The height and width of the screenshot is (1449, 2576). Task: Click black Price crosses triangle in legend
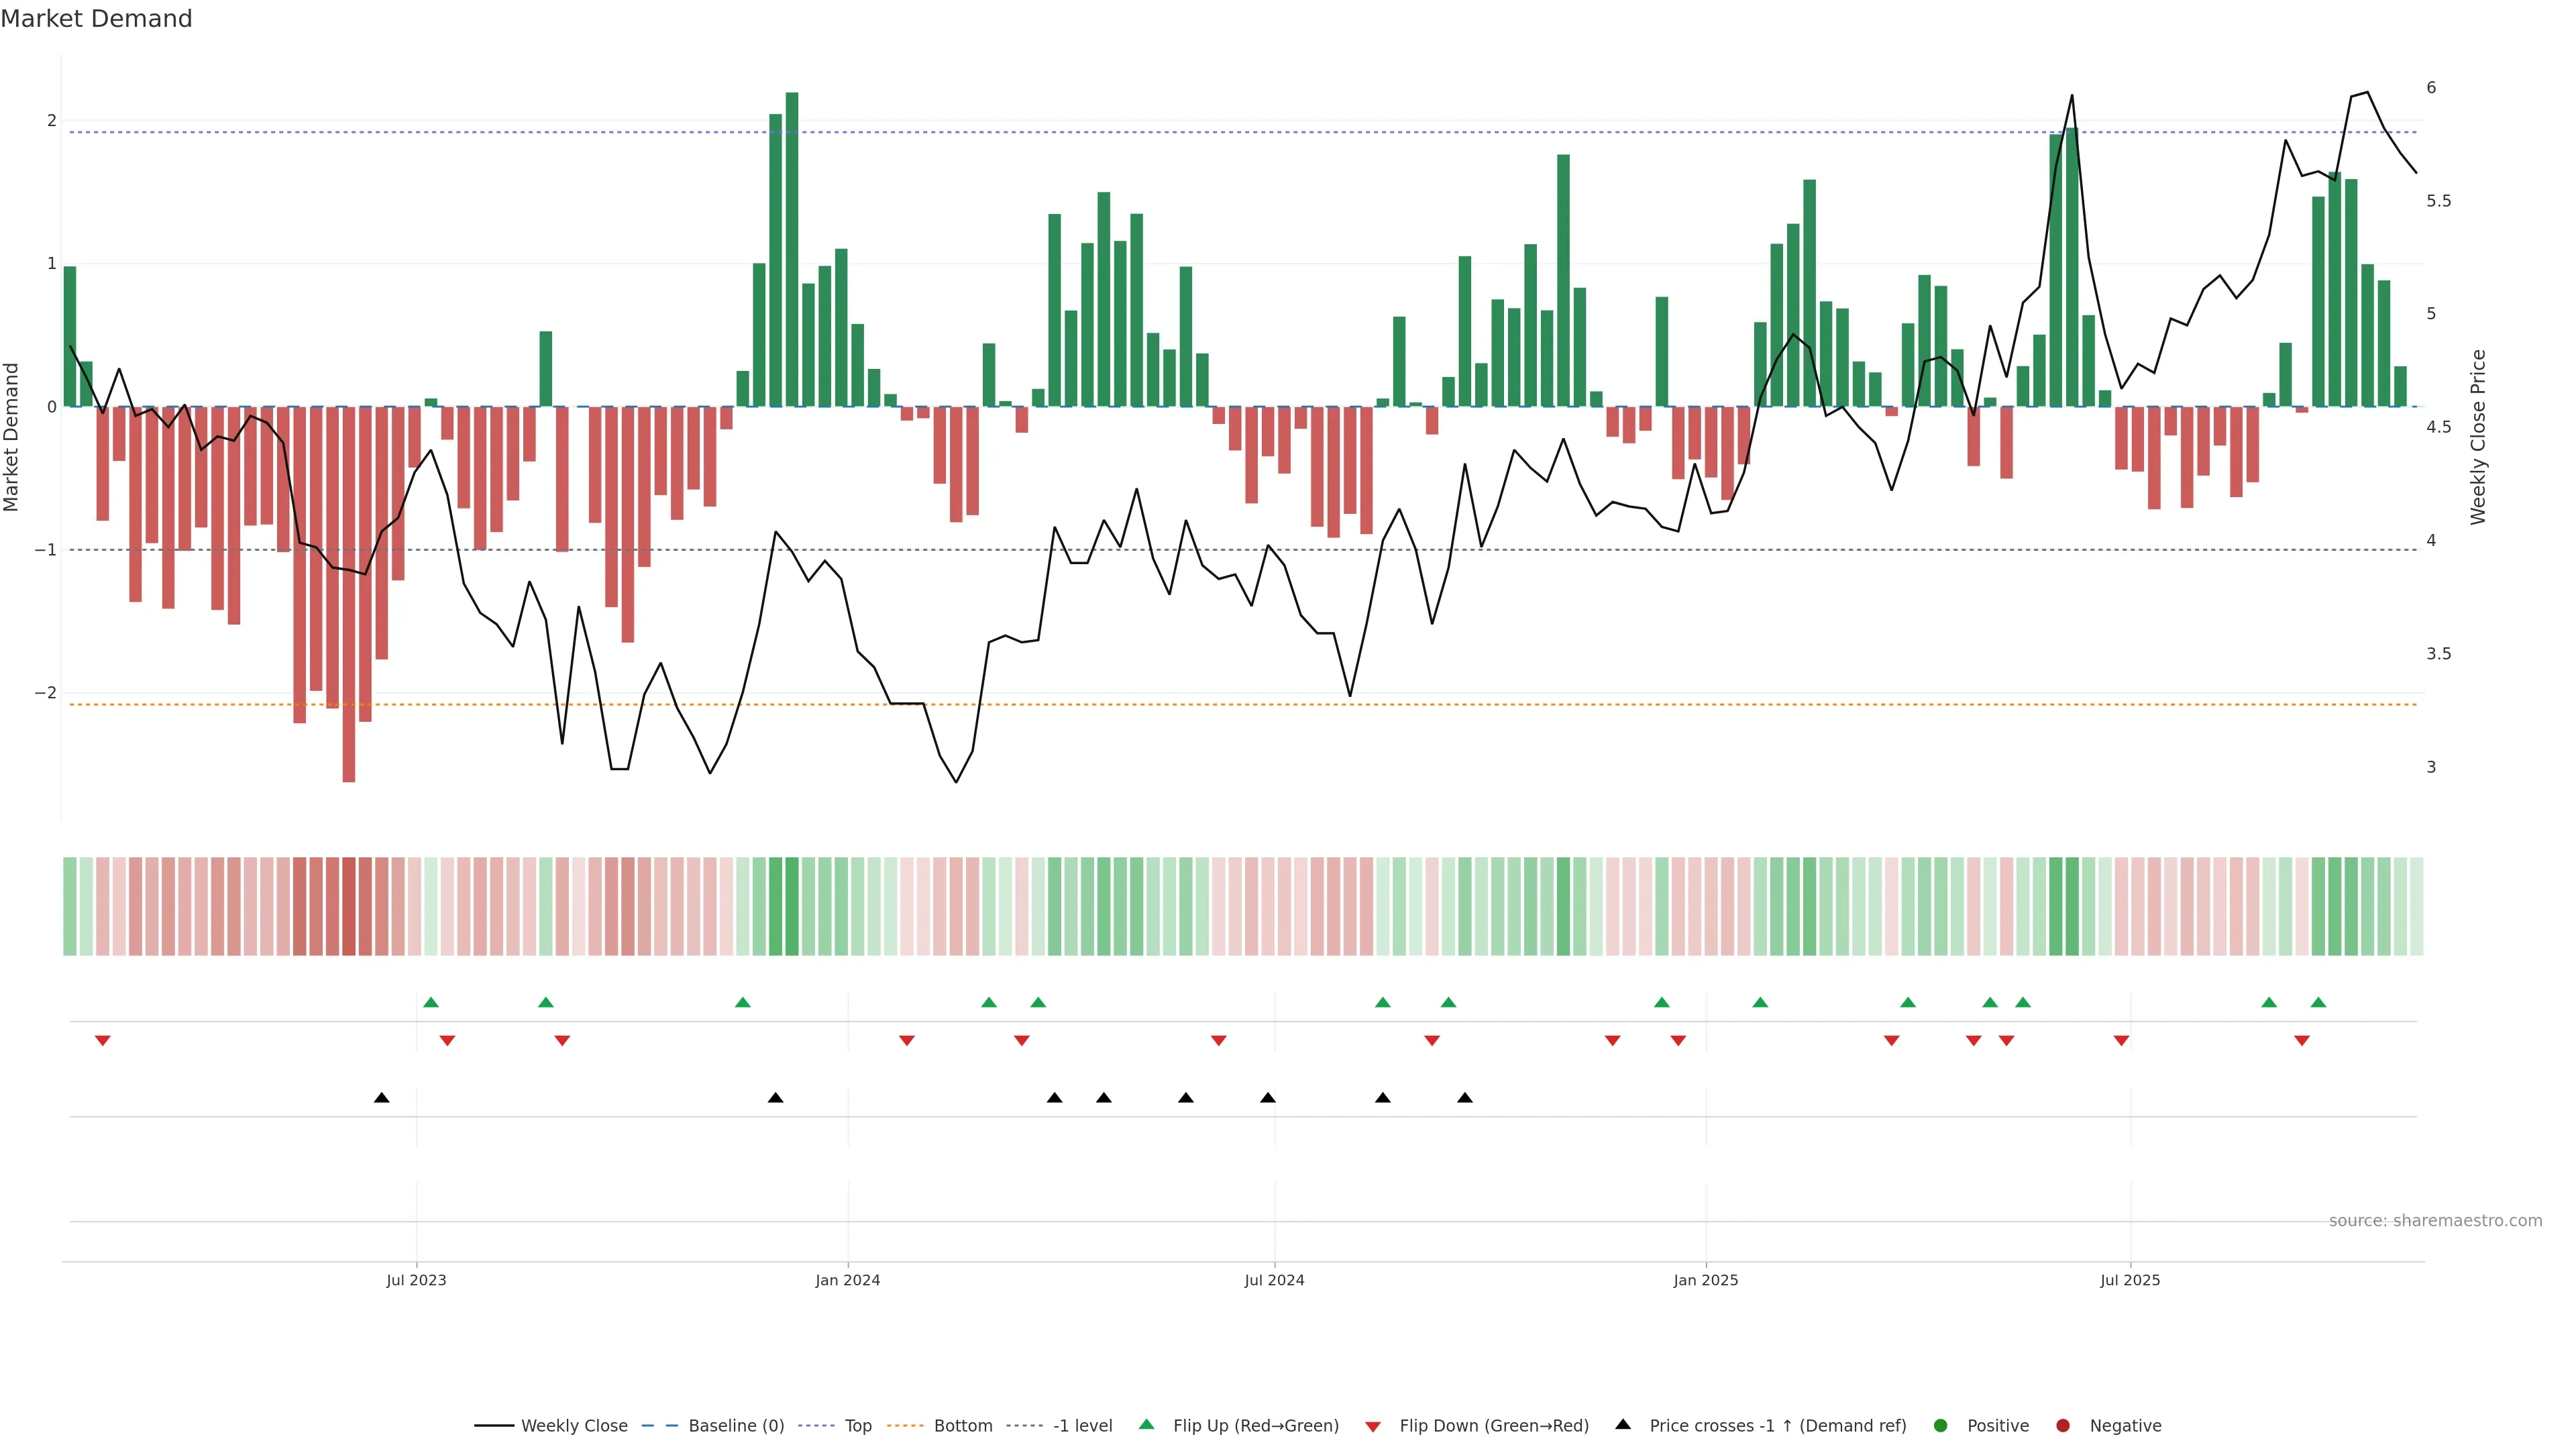1623,1424
